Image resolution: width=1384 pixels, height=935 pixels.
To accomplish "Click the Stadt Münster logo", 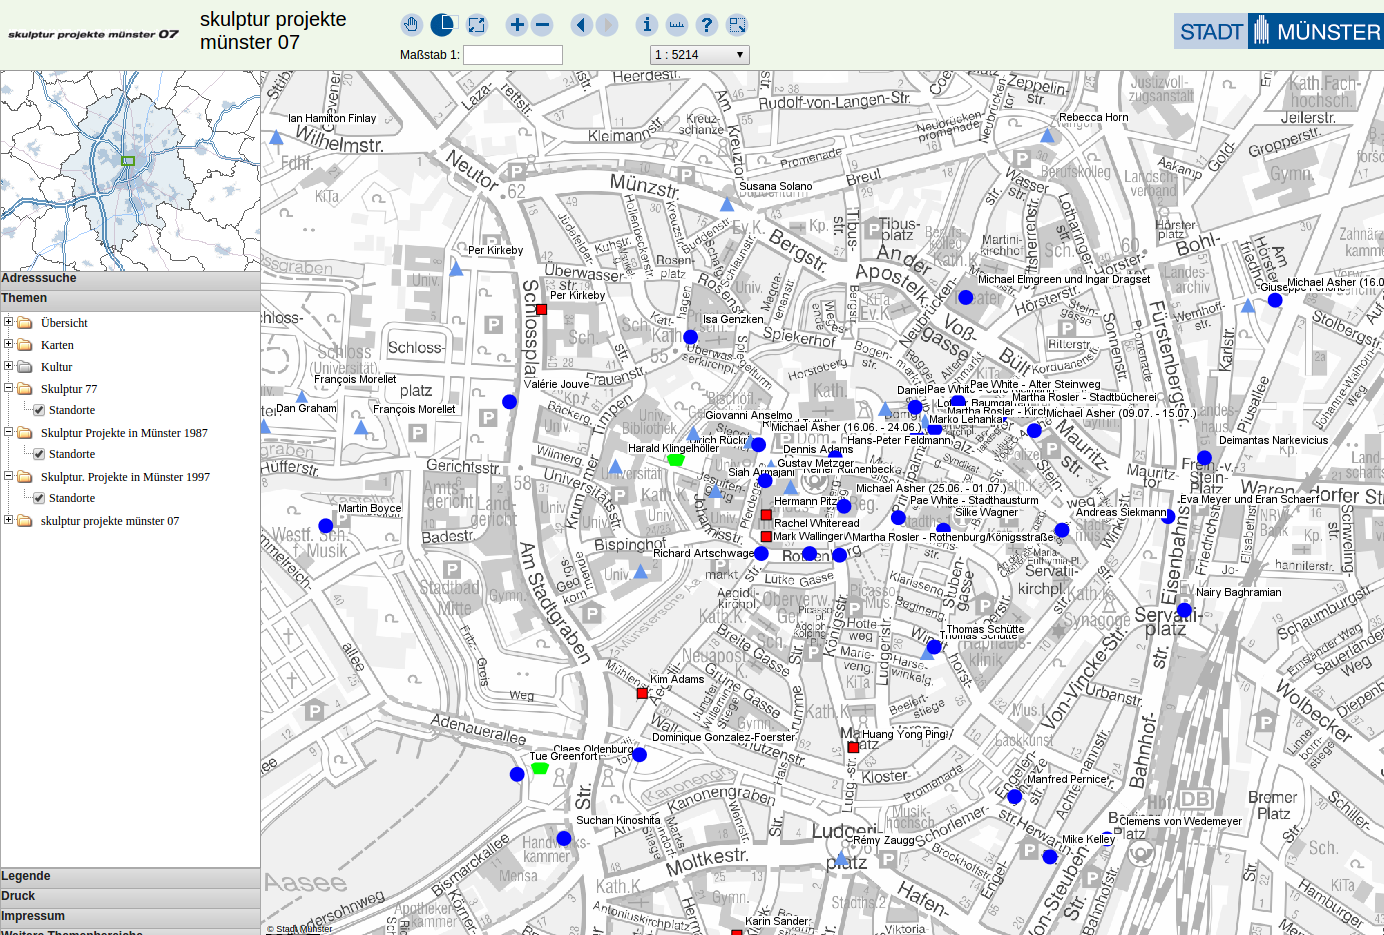I will [x=1279, y=31].
